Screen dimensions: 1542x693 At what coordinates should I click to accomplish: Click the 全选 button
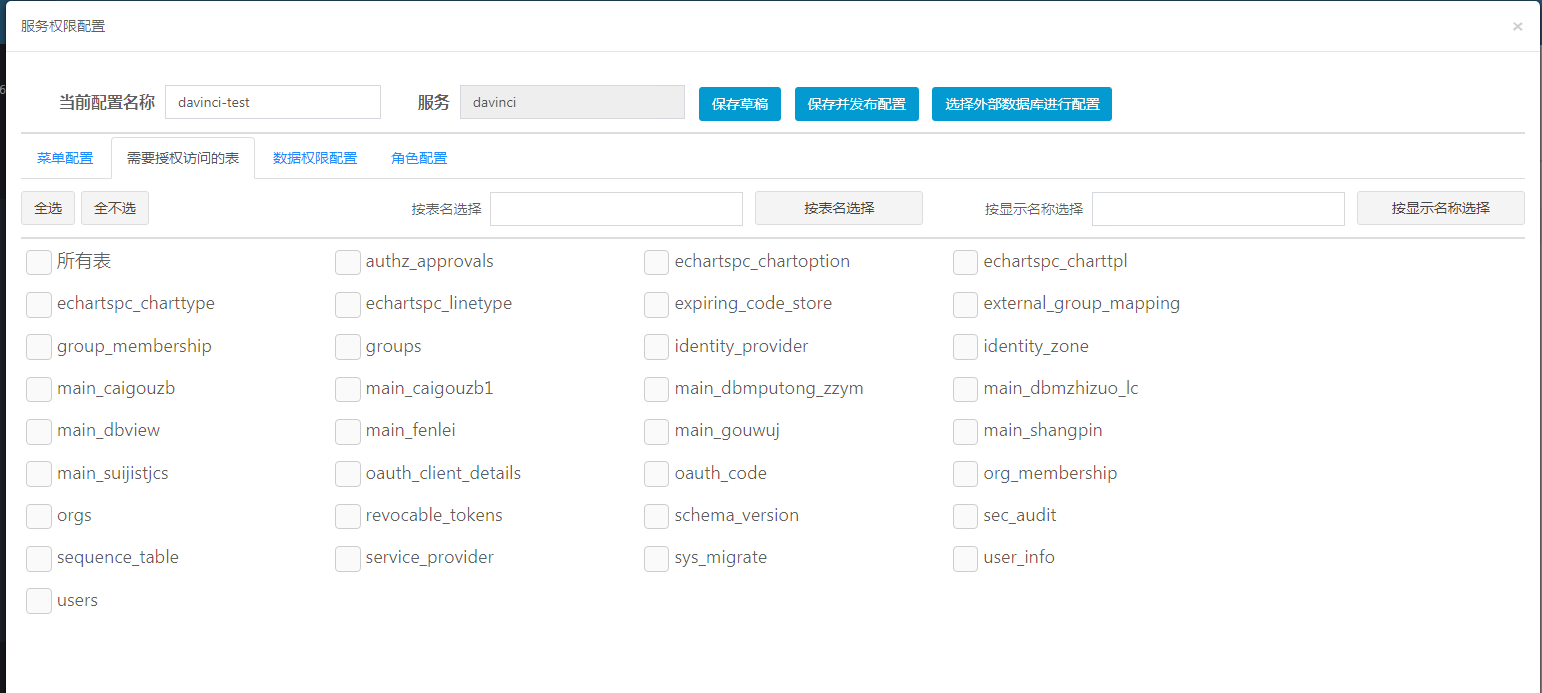pyautogui.click(x=48, y=208)
